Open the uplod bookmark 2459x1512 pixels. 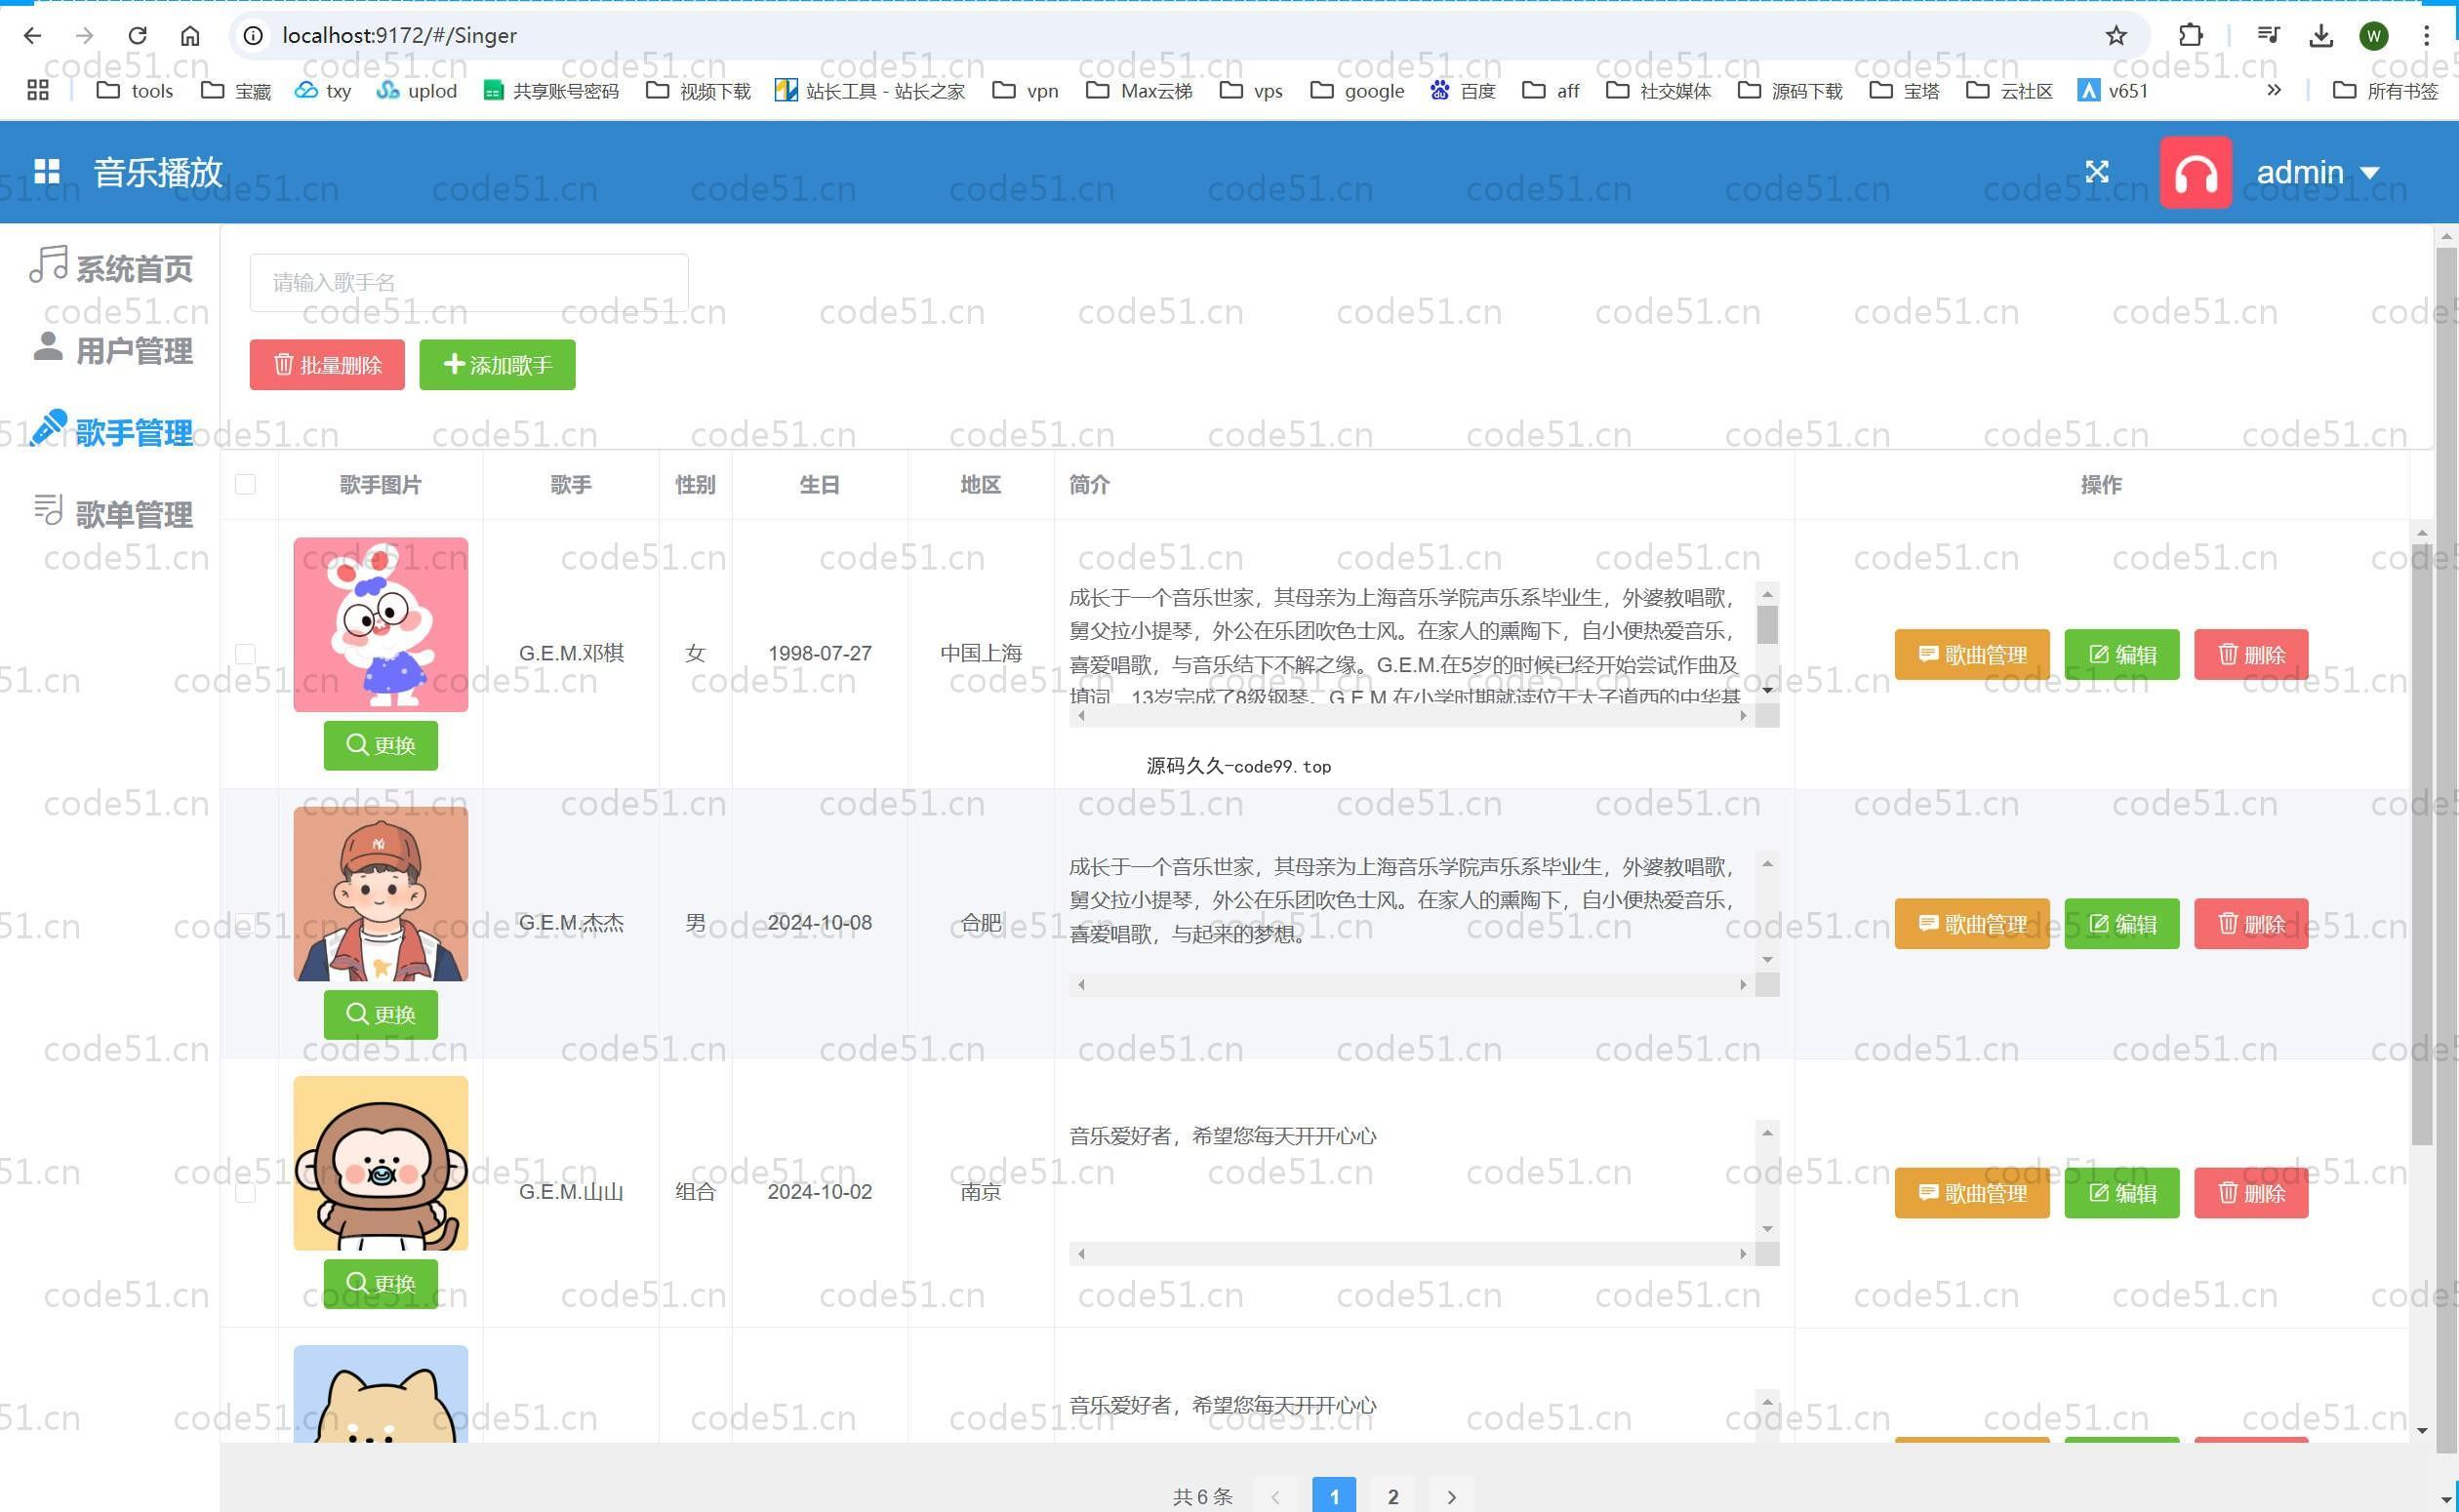pos(416,91)
